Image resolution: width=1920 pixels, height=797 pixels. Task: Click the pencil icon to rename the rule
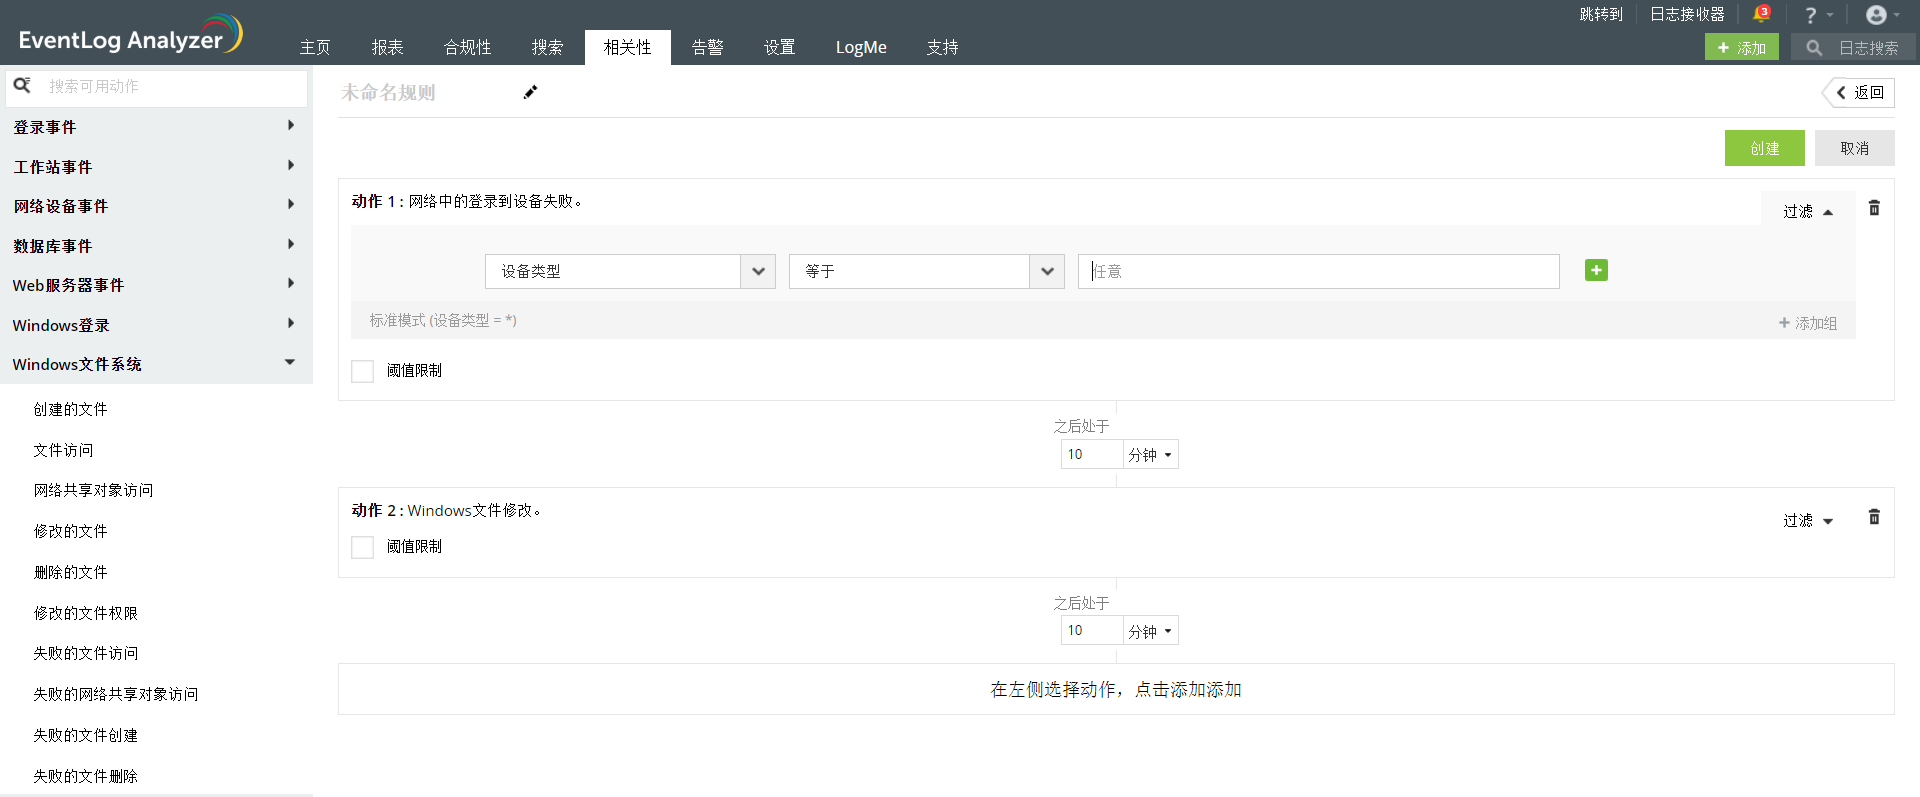click(x=530, y=92)
